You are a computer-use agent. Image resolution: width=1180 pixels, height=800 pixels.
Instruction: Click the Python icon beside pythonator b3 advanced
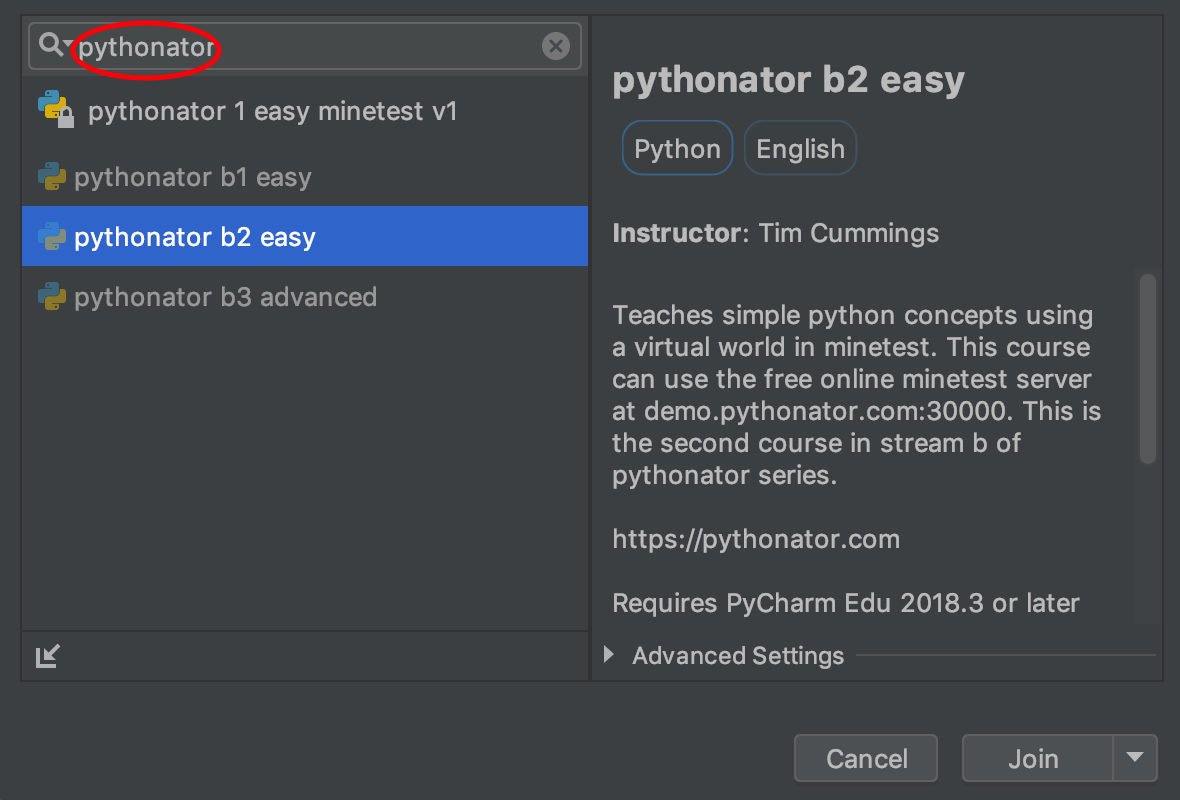coord(52,297)
